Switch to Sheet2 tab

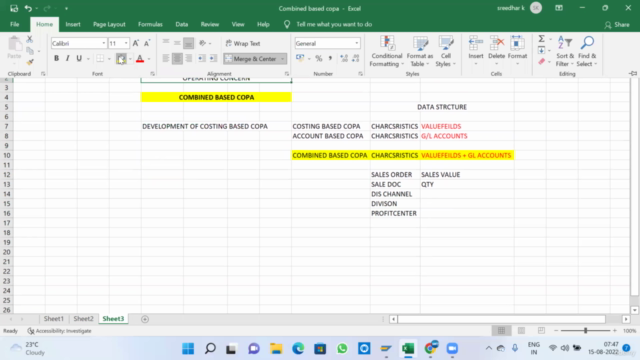(83, 319)
